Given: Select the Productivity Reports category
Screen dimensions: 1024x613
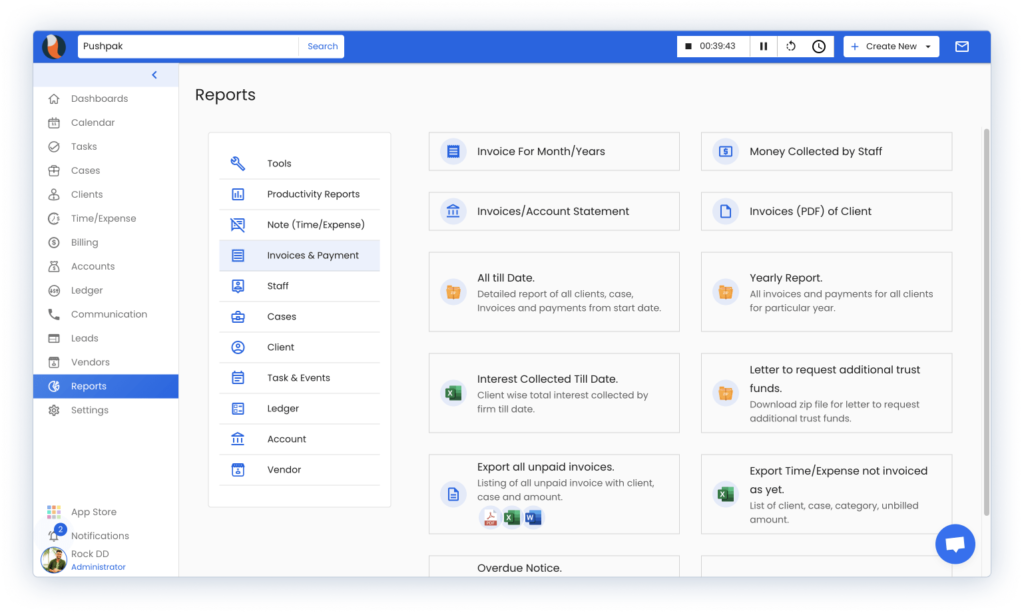Looking at the screenshot, I should point(300,194).
